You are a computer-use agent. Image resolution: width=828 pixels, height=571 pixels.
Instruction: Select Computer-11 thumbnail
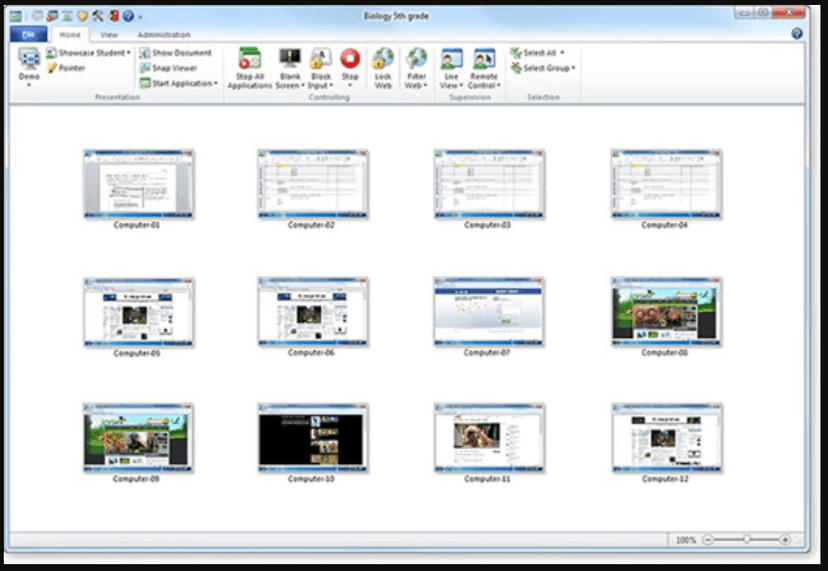point(489,438)
